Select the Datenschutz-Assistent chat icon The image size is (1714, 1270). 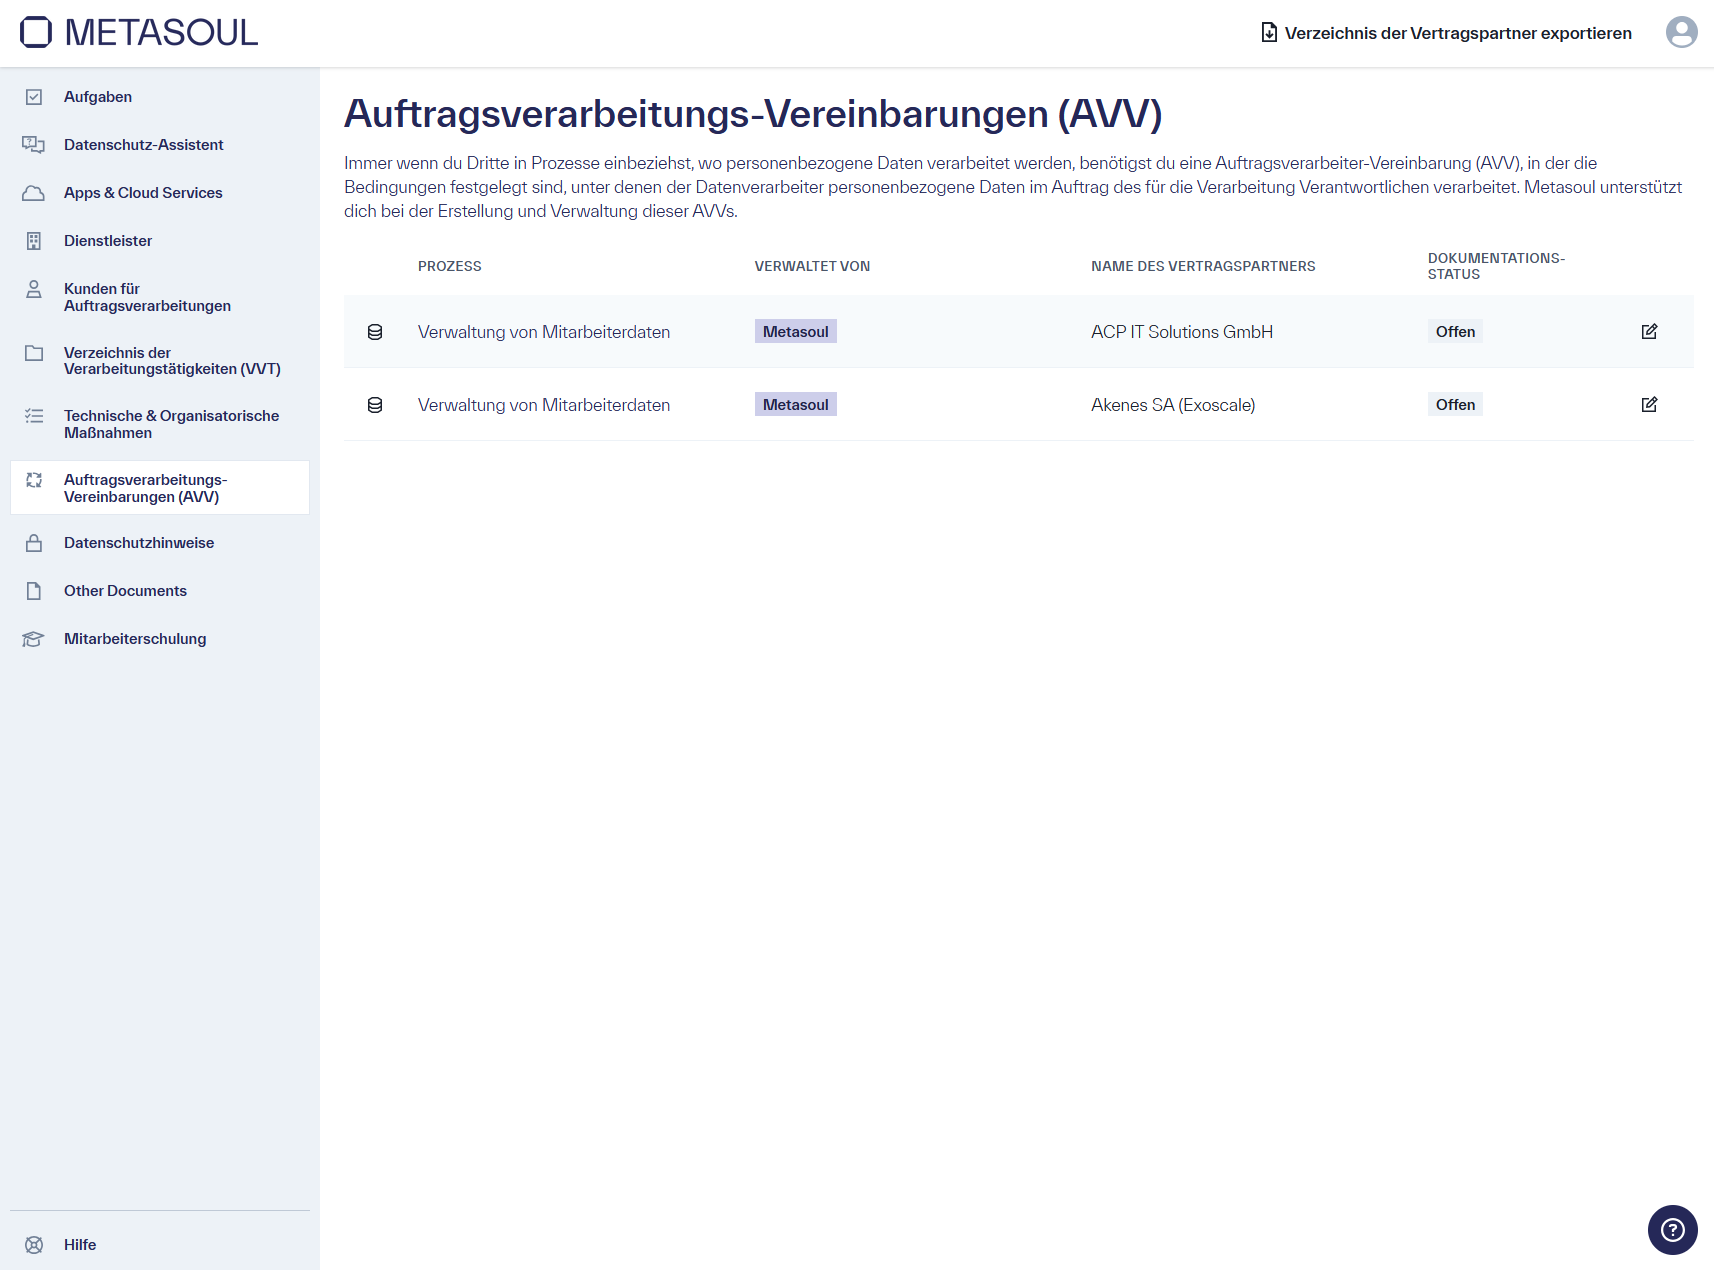34,144
